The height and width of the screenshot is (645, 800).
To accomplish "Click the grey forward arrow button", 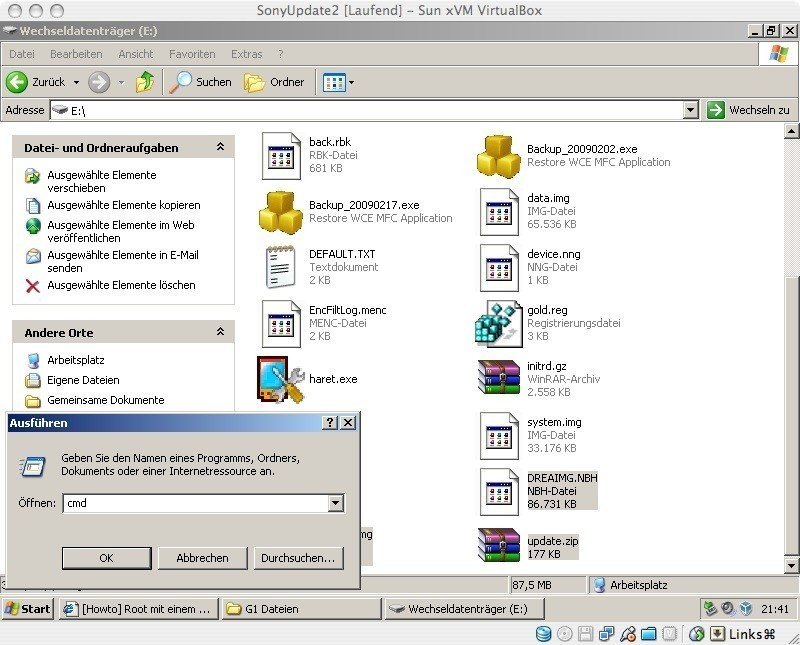I will click(98, 82).
